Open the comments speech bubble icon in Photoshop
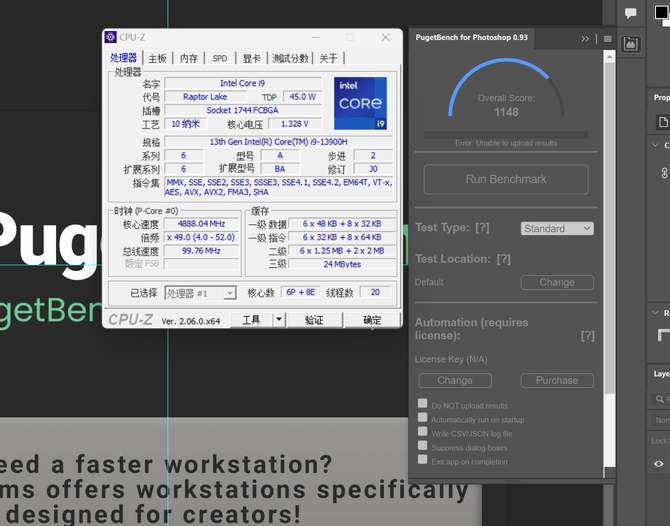The width and height of the screenshot is (670, 526). tap(631, 13)
